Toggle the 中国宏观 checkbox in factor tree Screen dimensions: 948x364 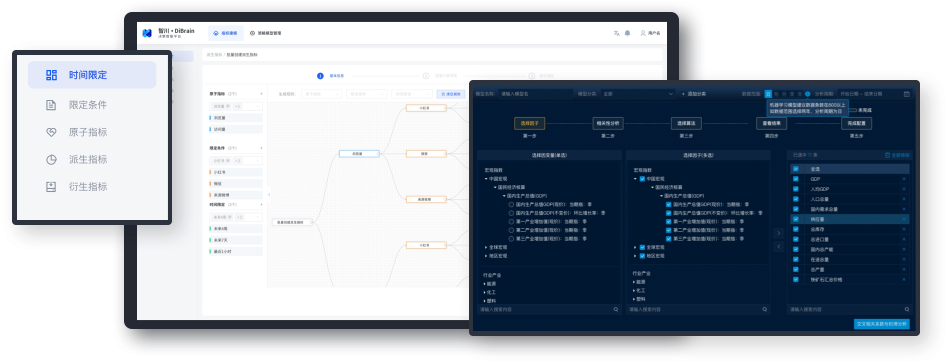642,178
